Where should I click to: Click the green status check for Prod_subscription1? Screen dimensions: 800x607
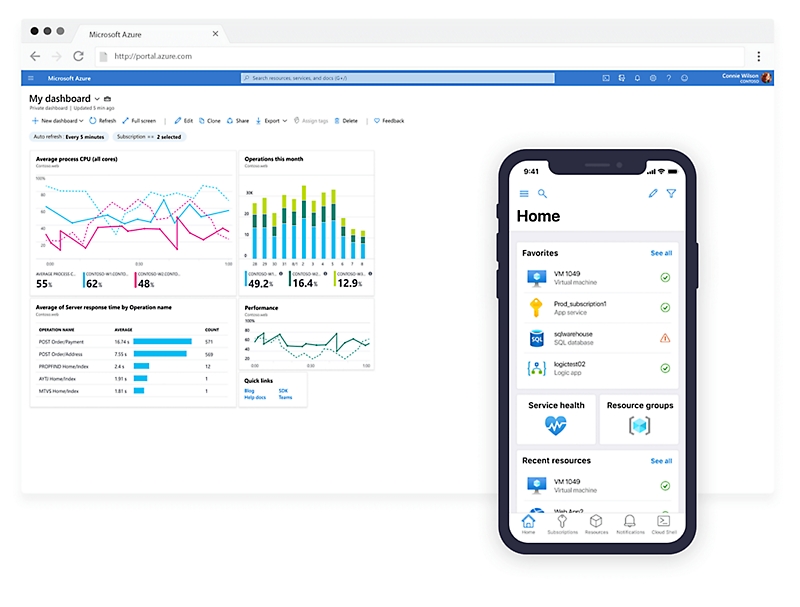pyautogui.click(x=665, y=308)
